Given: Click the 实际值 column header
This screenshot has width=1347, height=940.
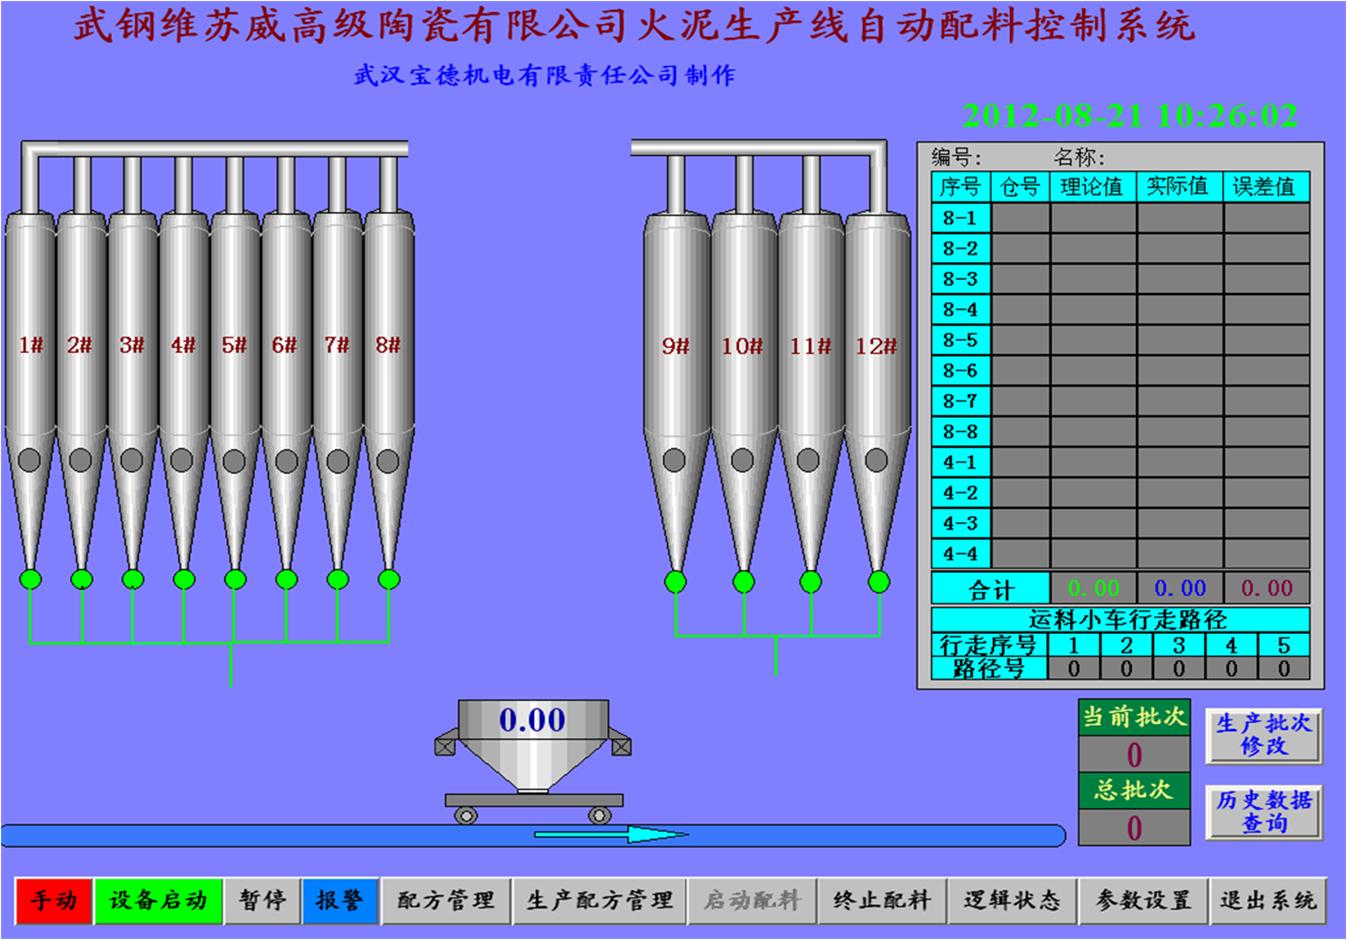Looking at the screenshot, I should pyautogui.click(x=1179, y=186).
